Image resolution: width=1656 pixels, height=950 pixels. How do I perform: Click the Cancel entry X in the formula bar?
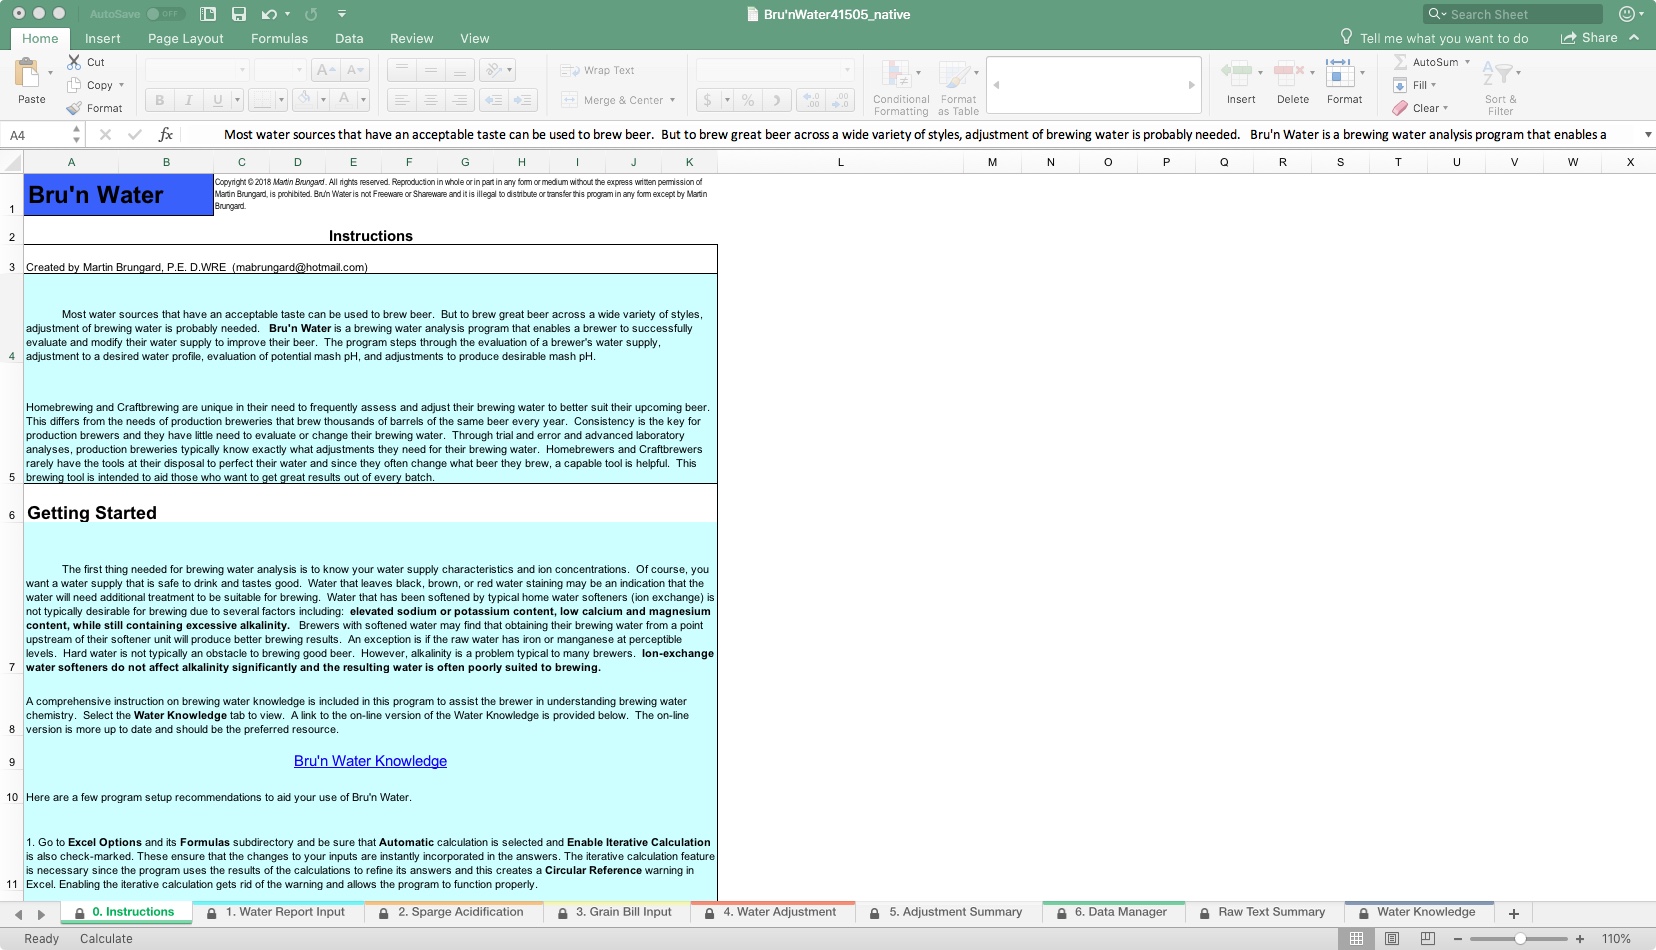105,135
